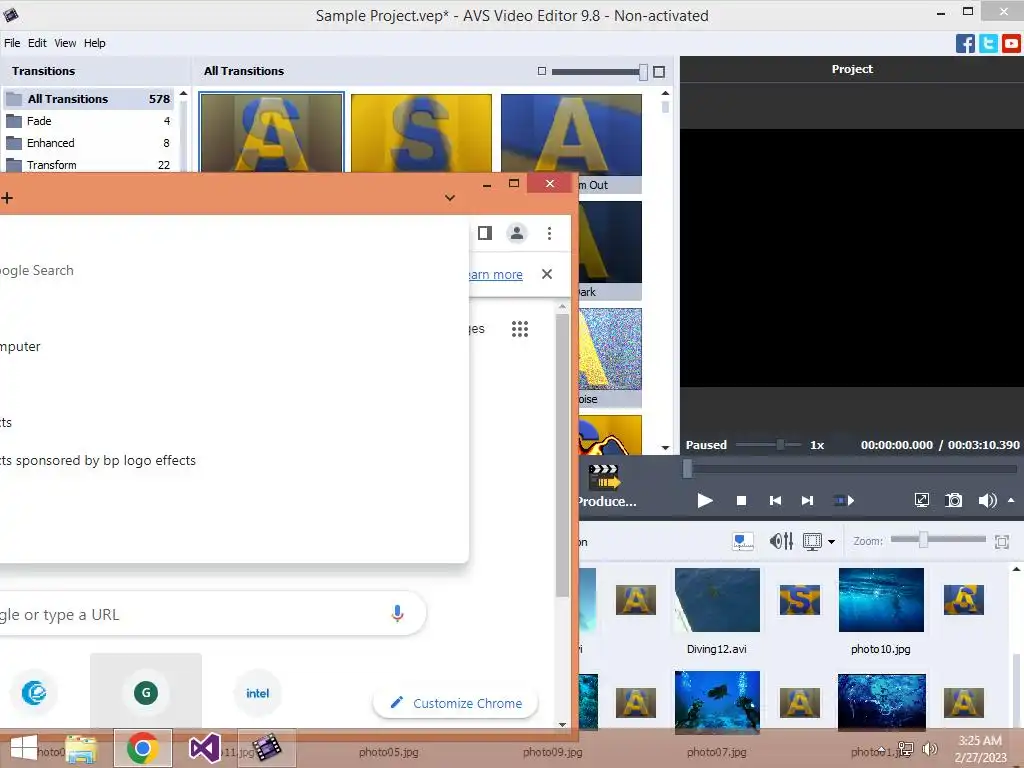Open the audio mixer icon on timeline toolbar
The image size is (1024, 768).
click(x=781, y=541)
